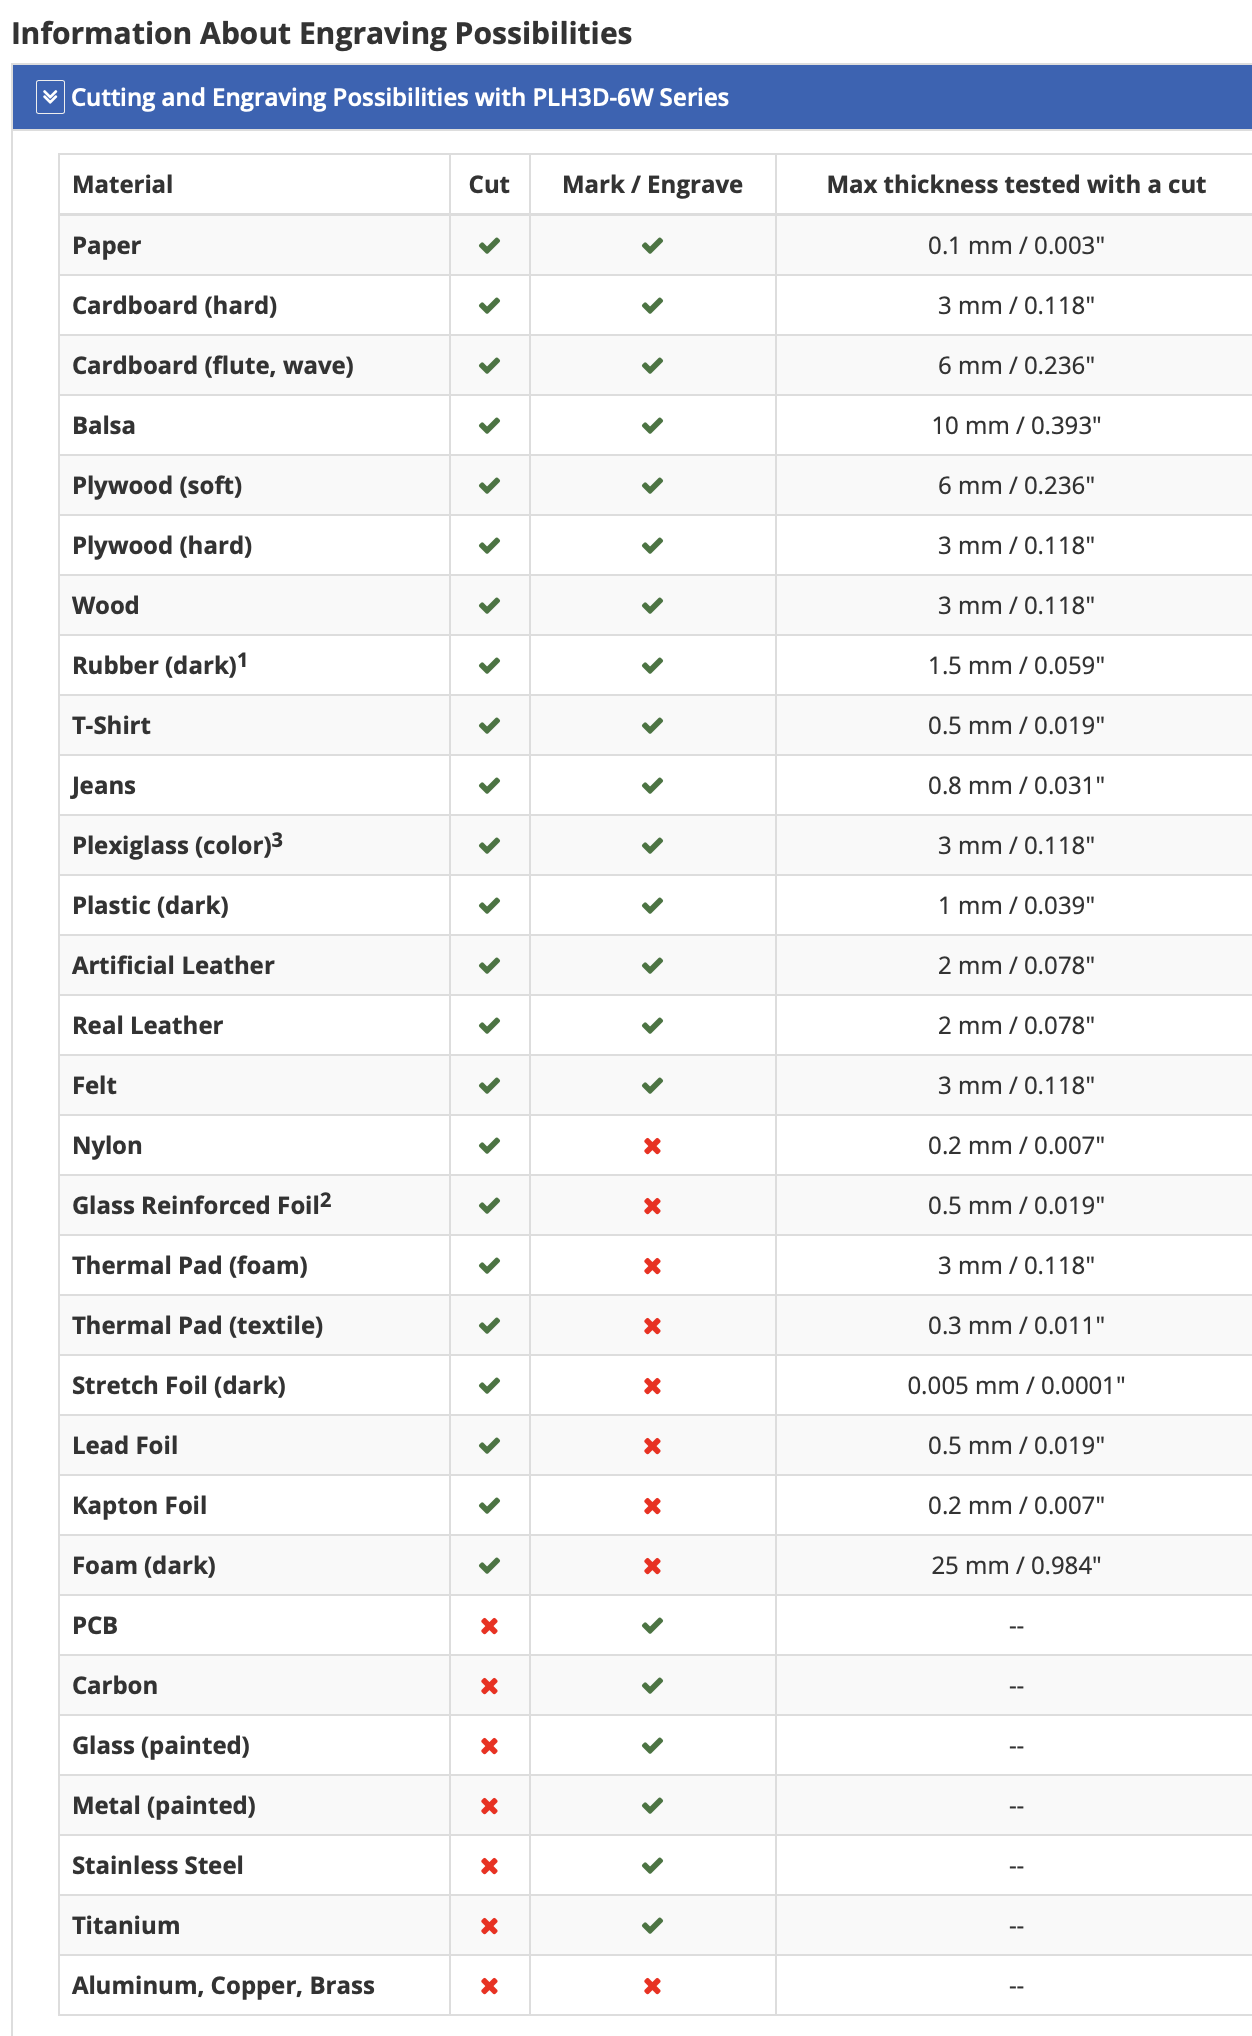Click the Cutting and Engraving Possibilities header bar
1252x2036 pixels.
(632, 97)
